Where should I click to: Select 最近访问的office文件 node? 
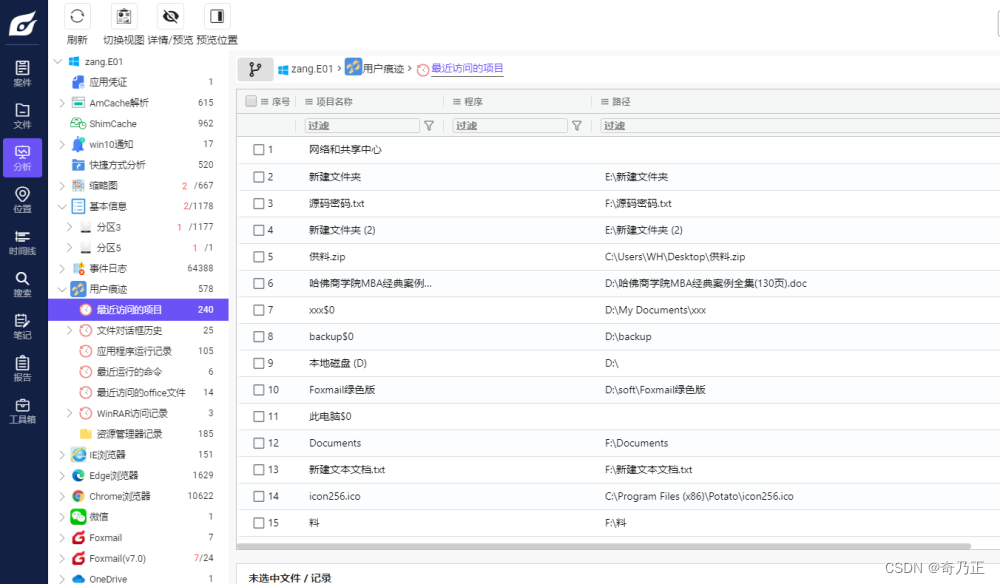coord(140,393)
